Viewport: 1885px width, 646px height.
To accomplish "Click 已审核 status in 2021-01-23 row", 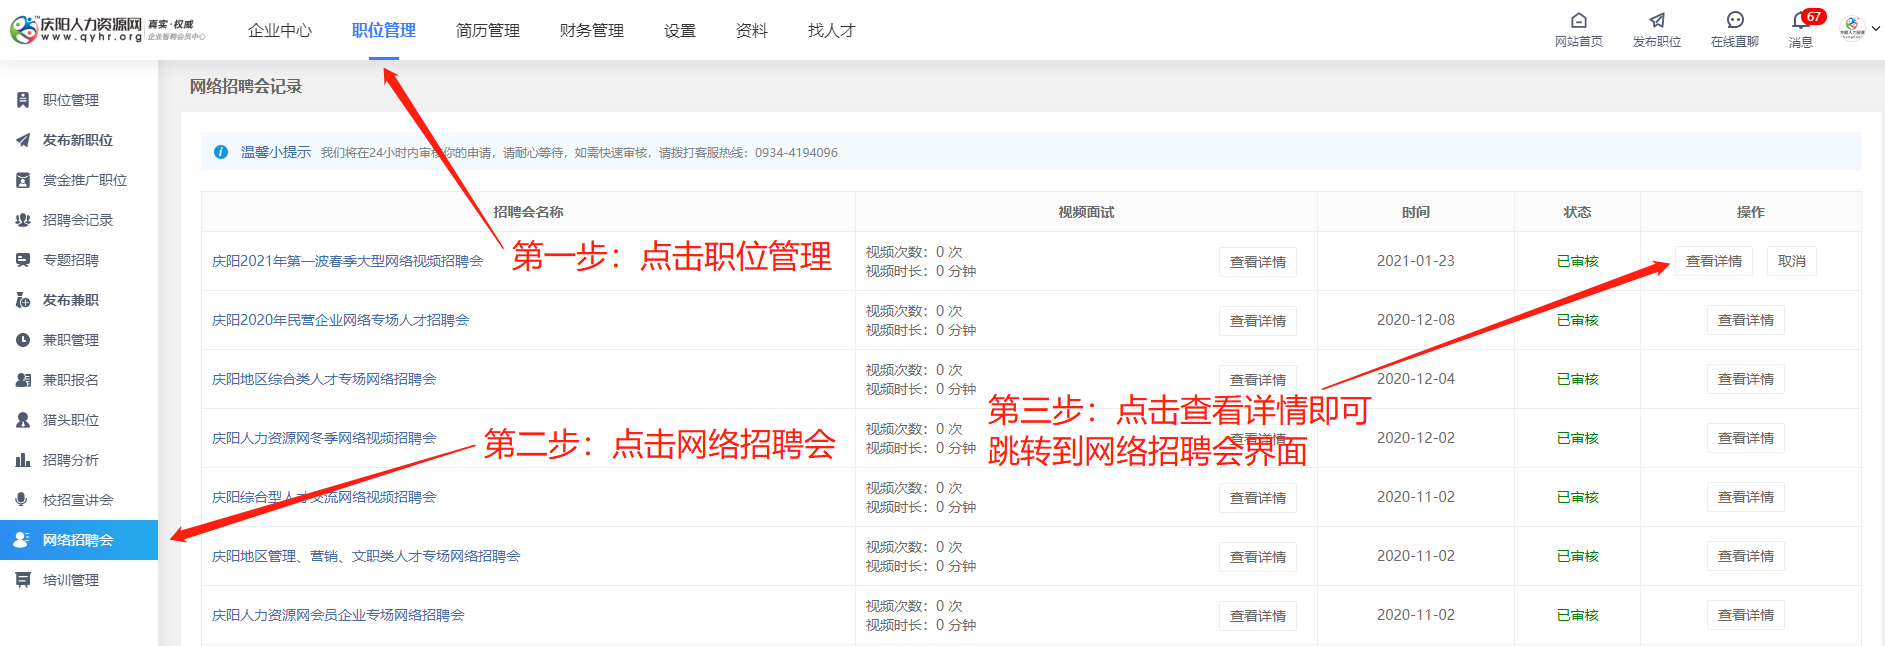I will coord(1578,261).
